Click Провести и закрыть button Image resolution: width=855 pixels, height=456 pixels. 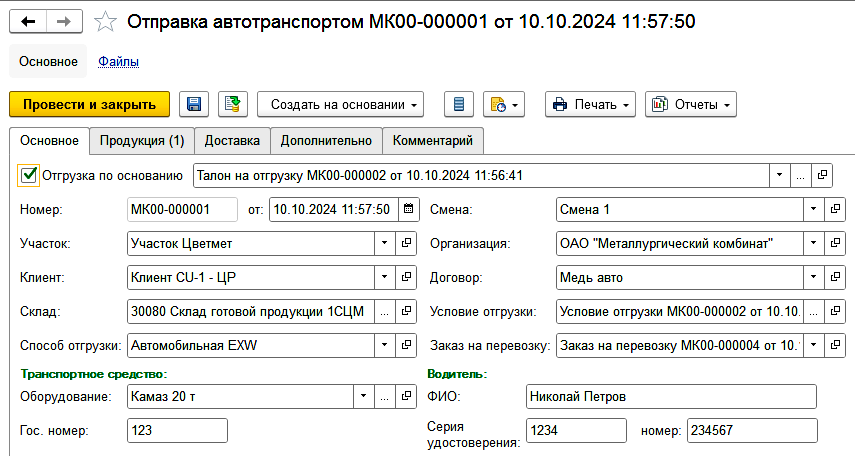tap(89, 104)
